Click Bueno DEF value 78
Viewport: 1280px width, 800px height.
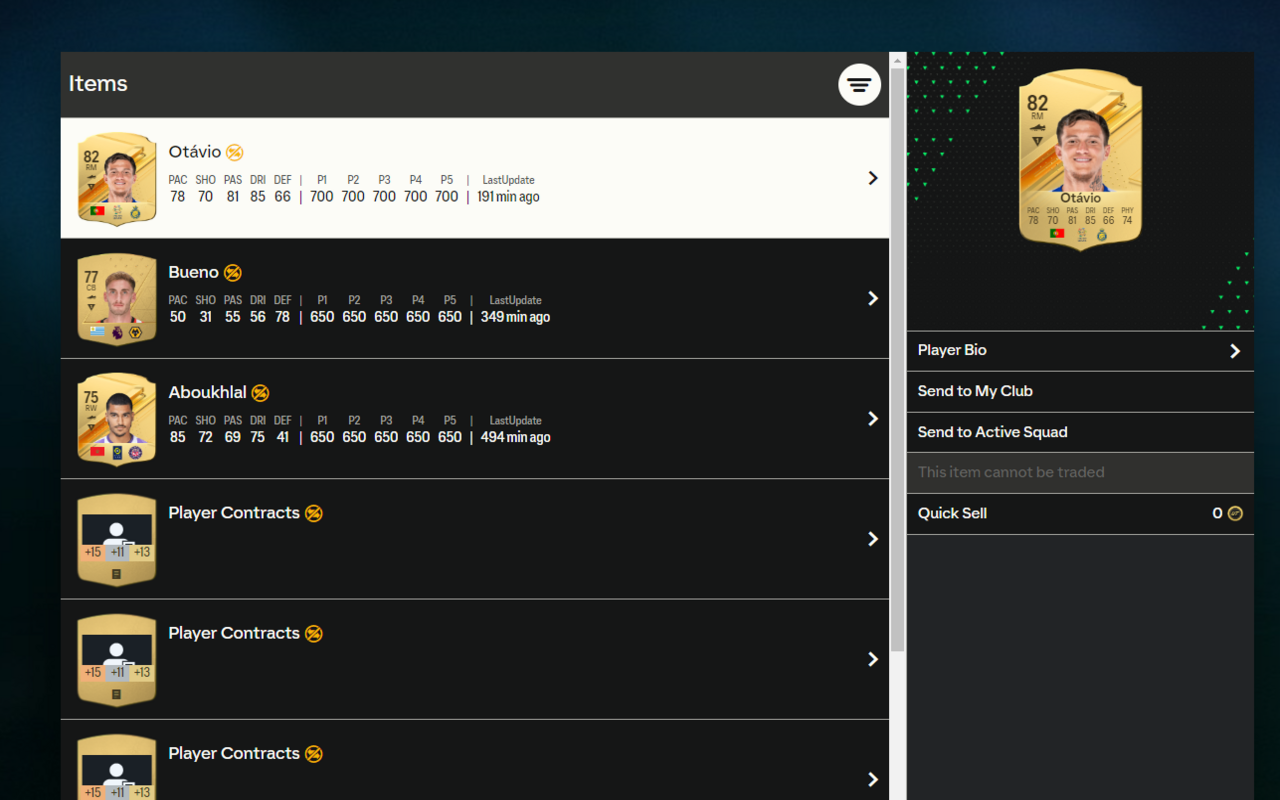[282, 317]
